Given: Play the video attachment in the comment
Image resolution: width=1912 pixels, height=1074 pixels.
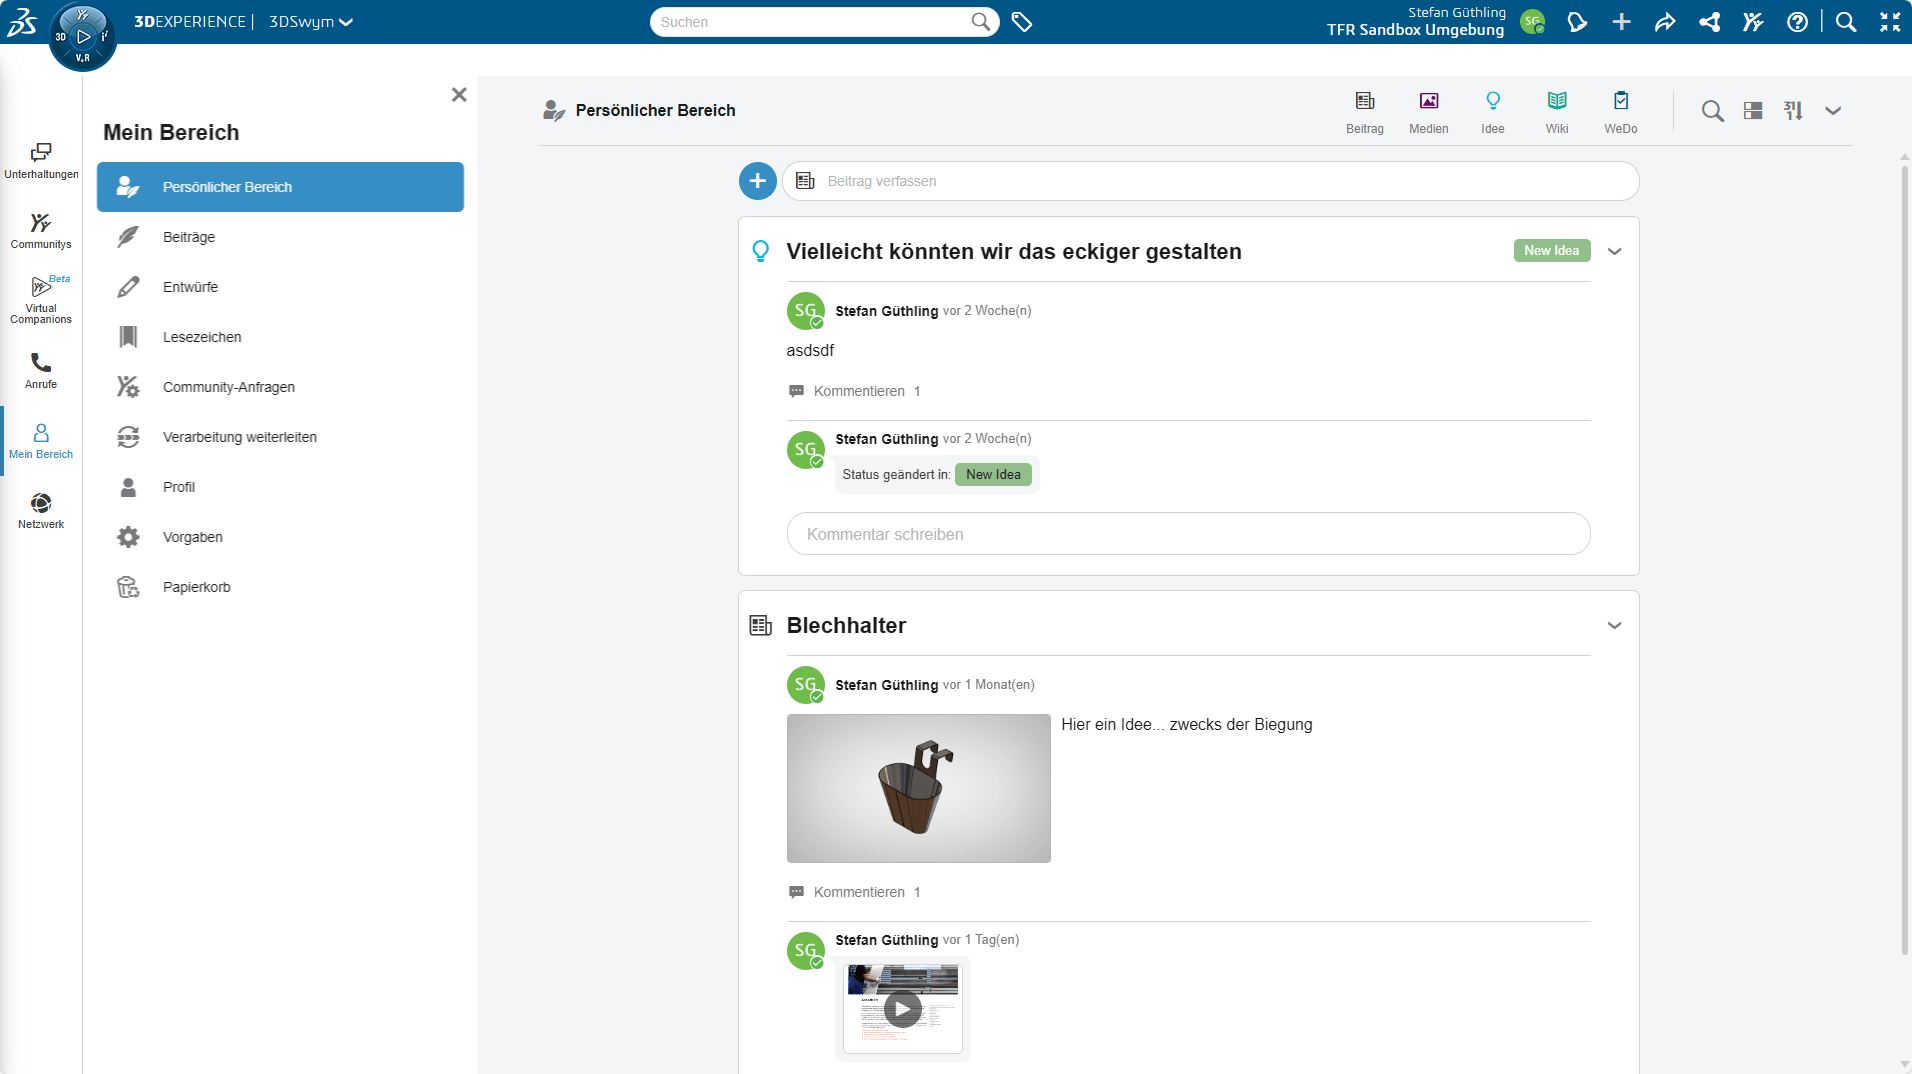Looking at the screenshot, I should click(x=902, y=1009).
